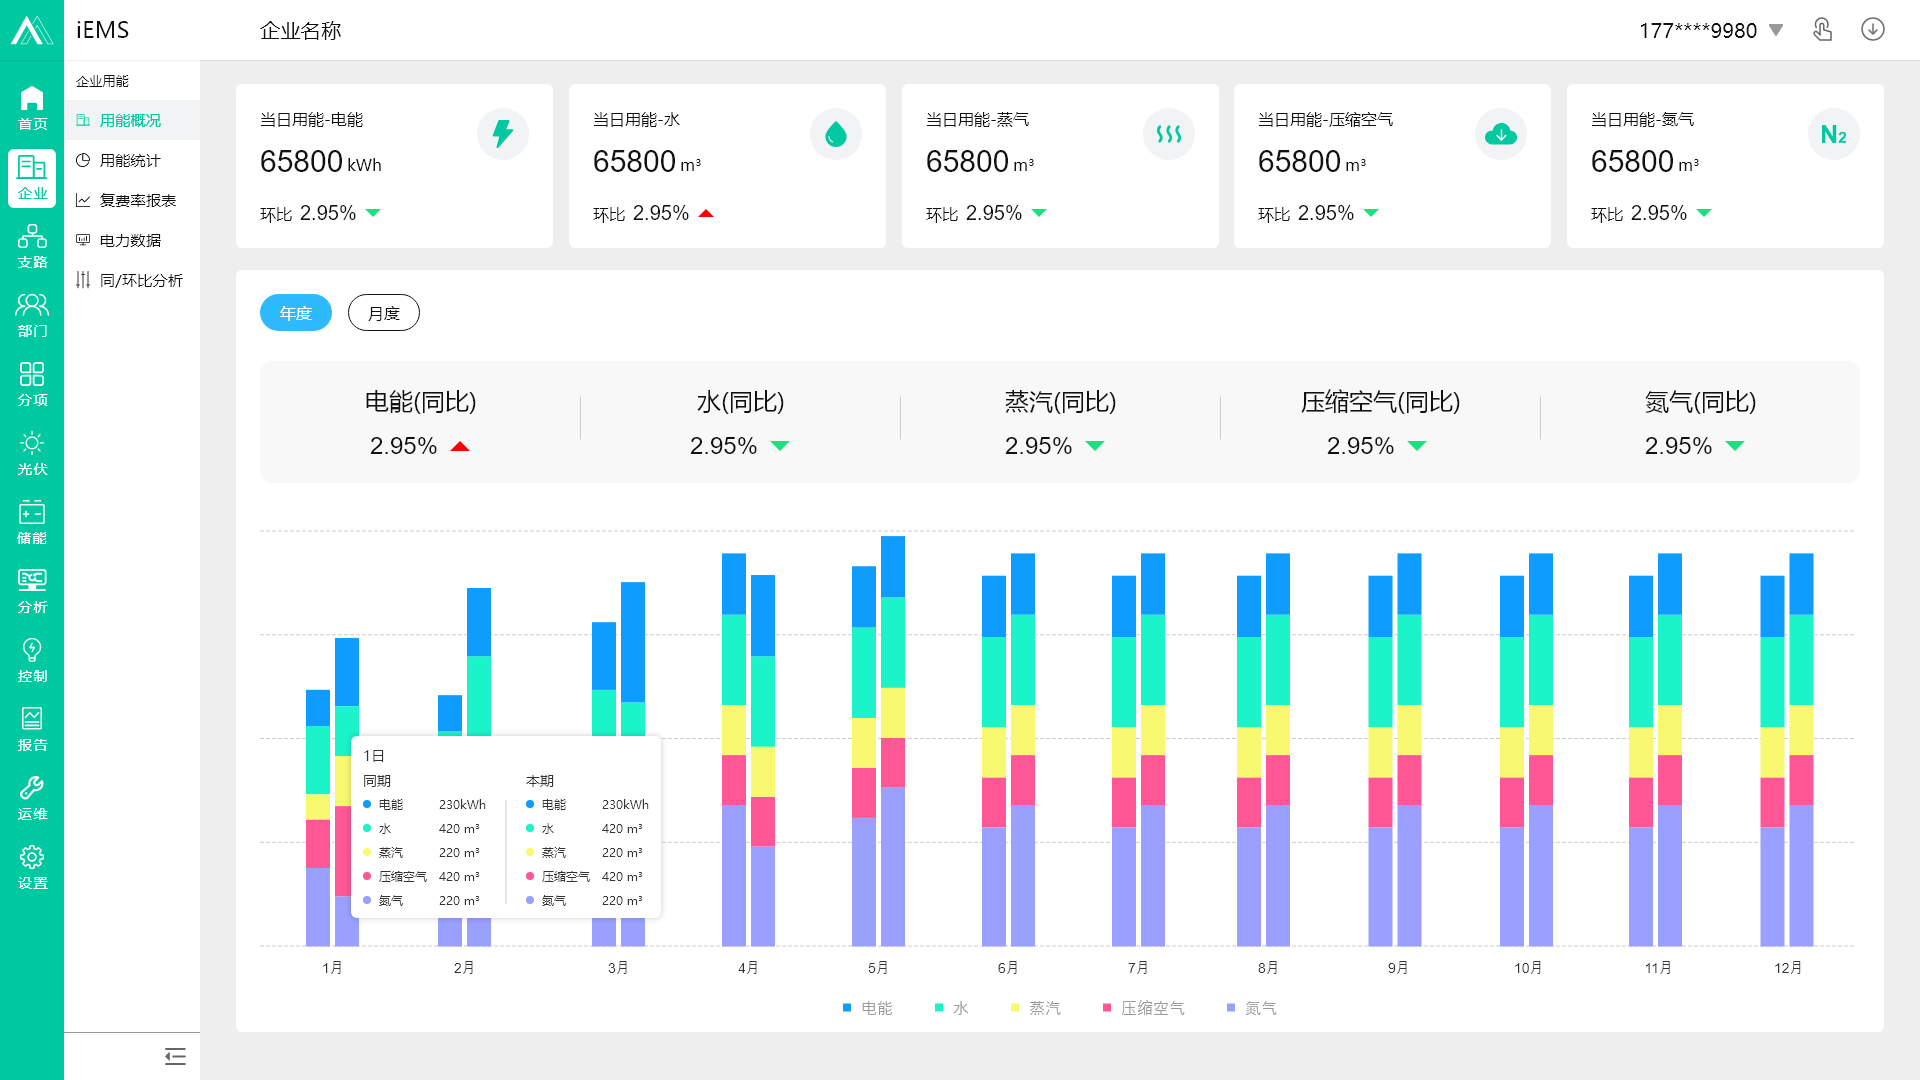Viewport: 1920px width, 1080px height.
Task: Select 复费率报表 menu item
Action: click(x=132, y=200)
